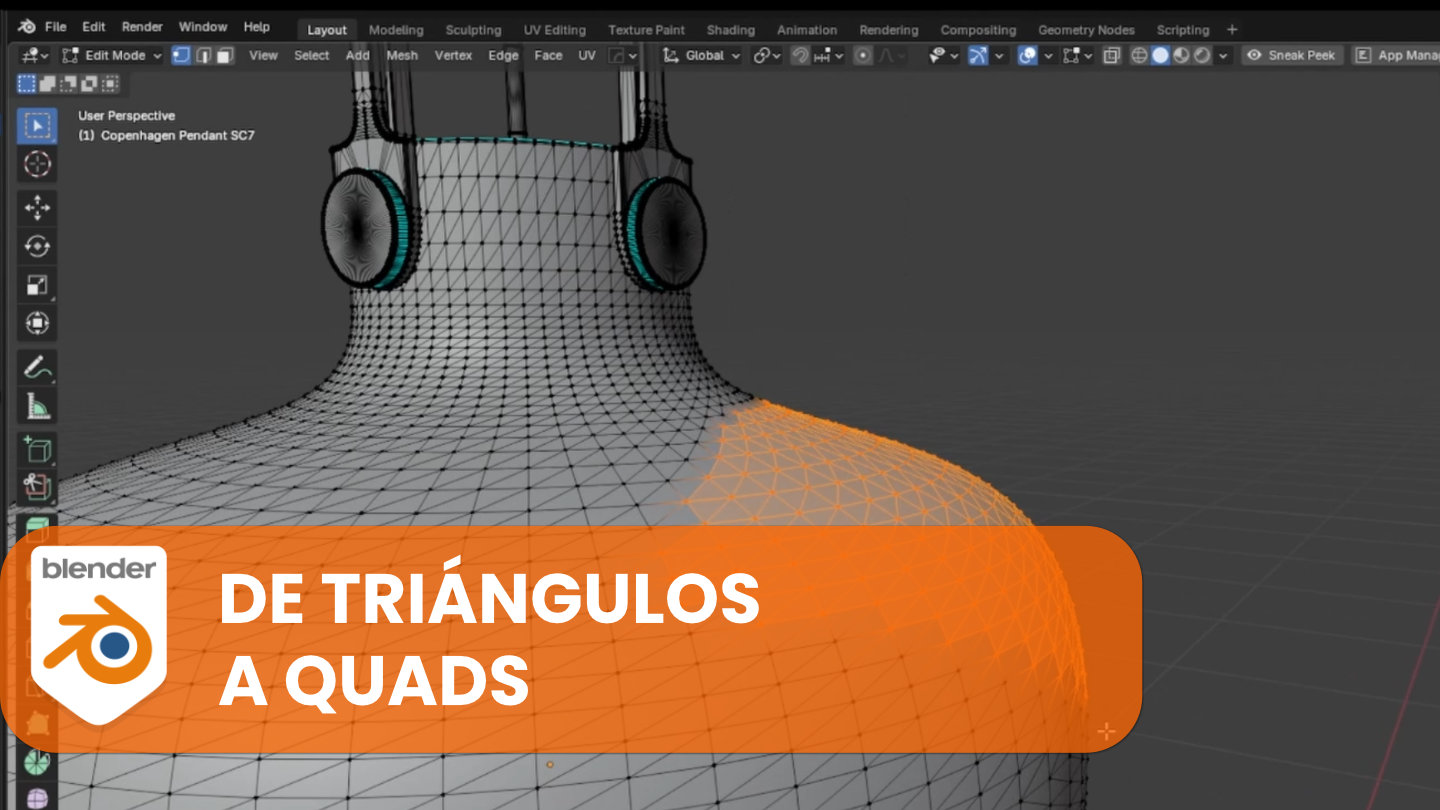1440x810 pixels.
Task: Open the editor type dropdown
Action: [35, 56]
